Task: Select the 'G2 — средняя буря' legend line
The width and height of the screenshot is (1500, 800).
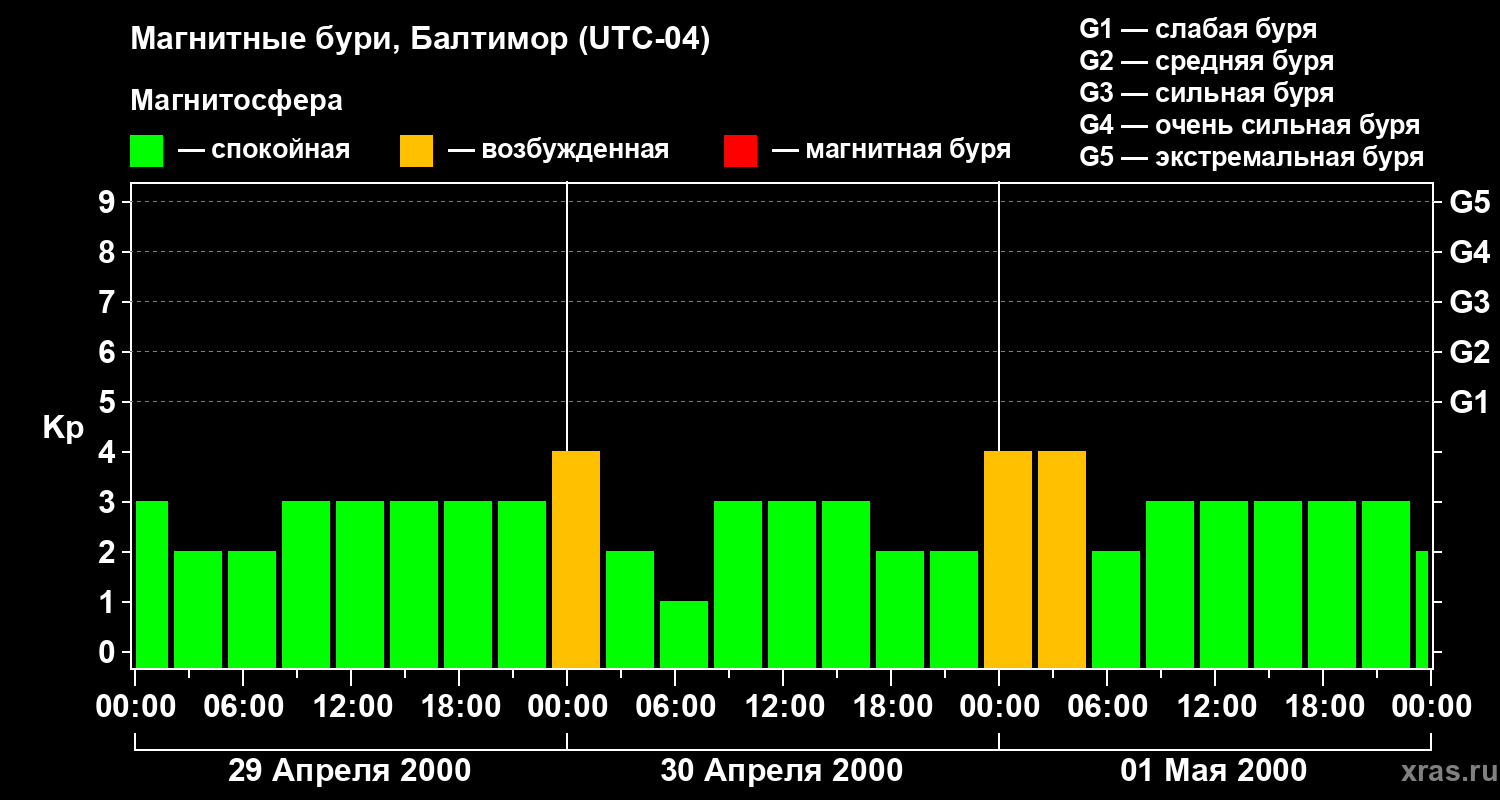Action: (1206, 61)
